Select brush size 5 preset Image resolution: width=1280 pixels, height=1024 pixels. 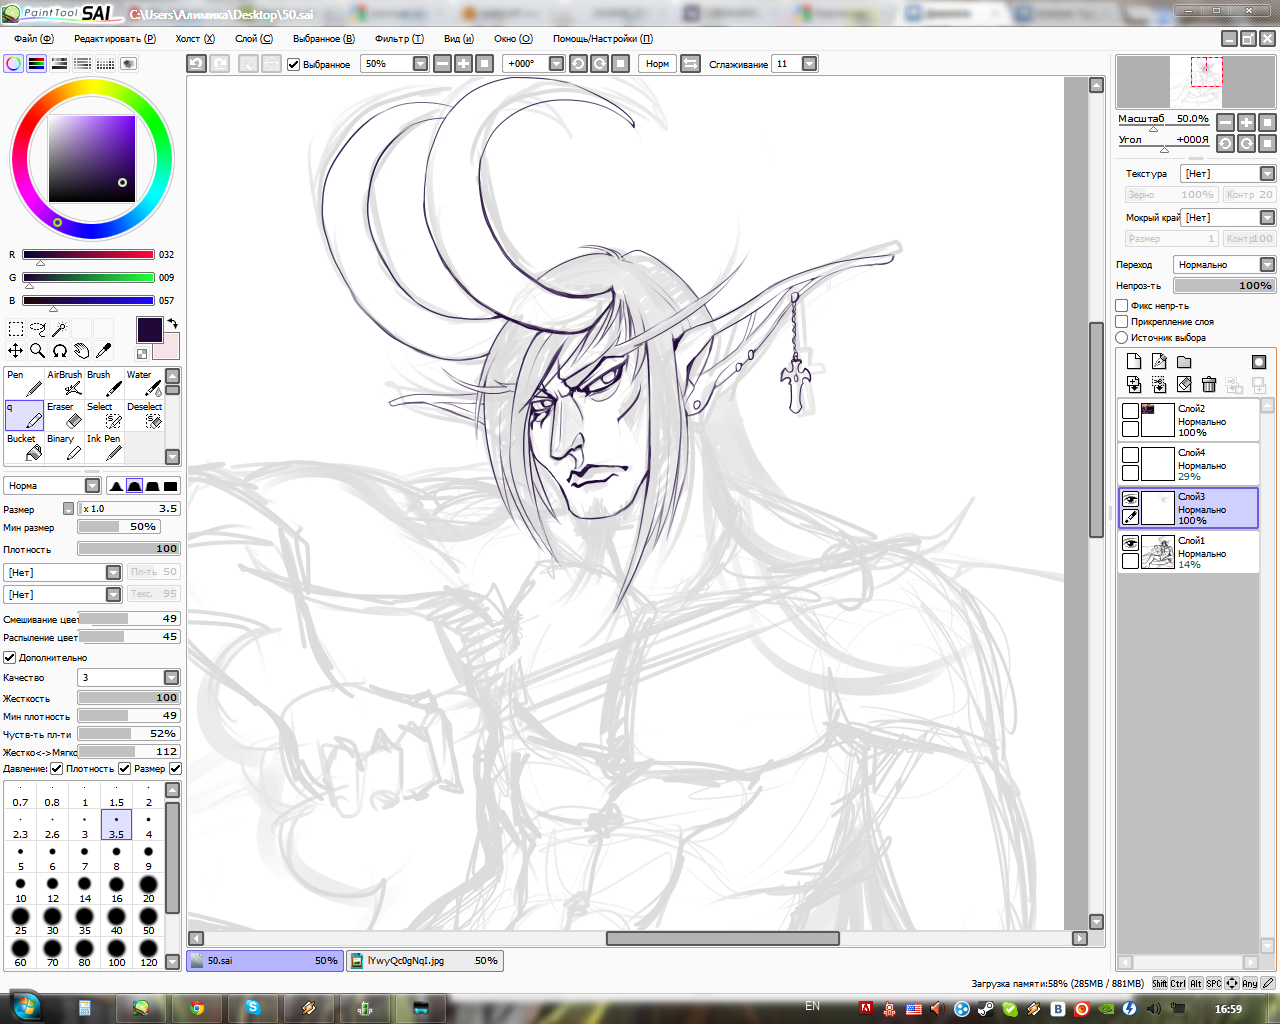click(x=21, y=858)
